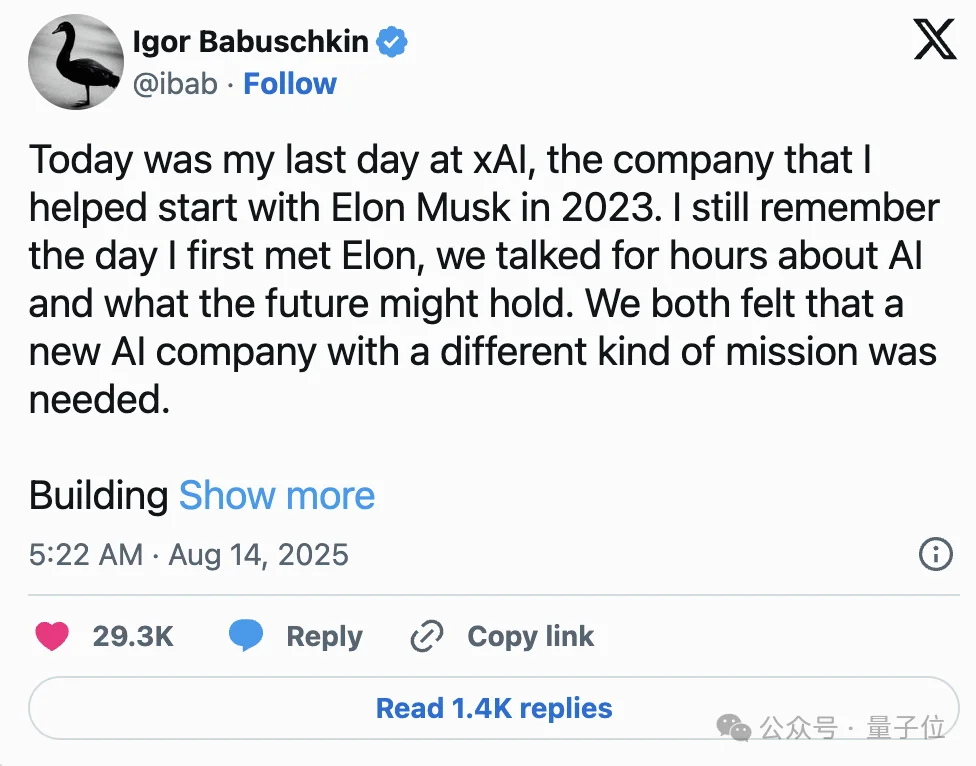This screenshot has height=766, width=976.
Task: Open the 5:22 AM Aug 14 timestamp
Action: 189,554
